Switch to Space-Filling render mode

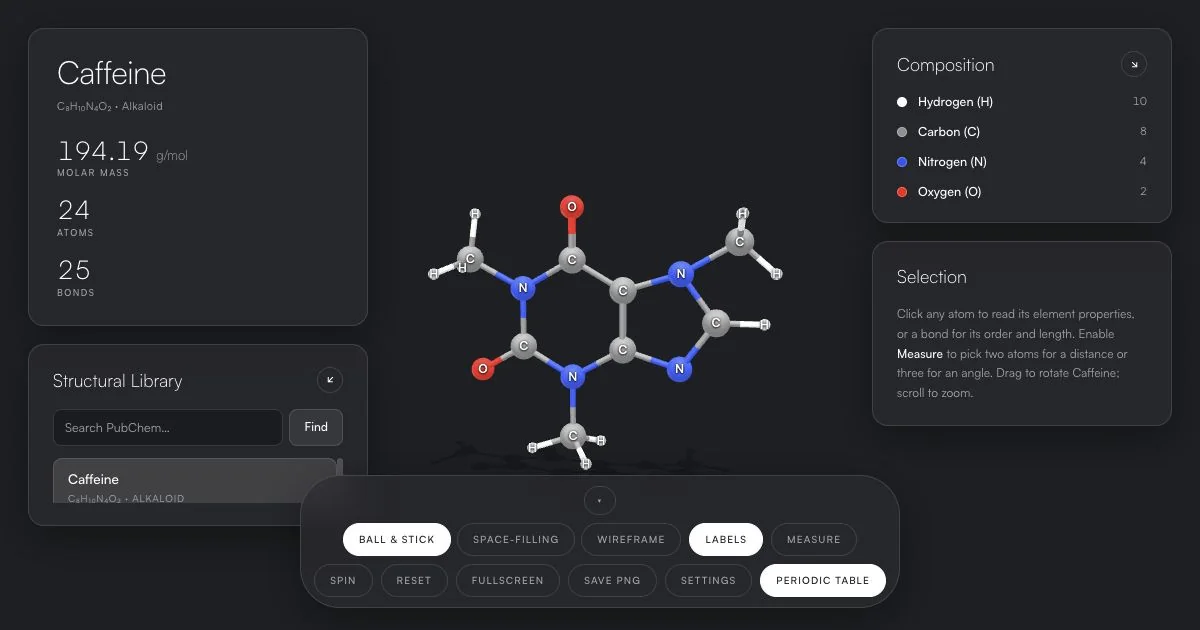point(516,539)
